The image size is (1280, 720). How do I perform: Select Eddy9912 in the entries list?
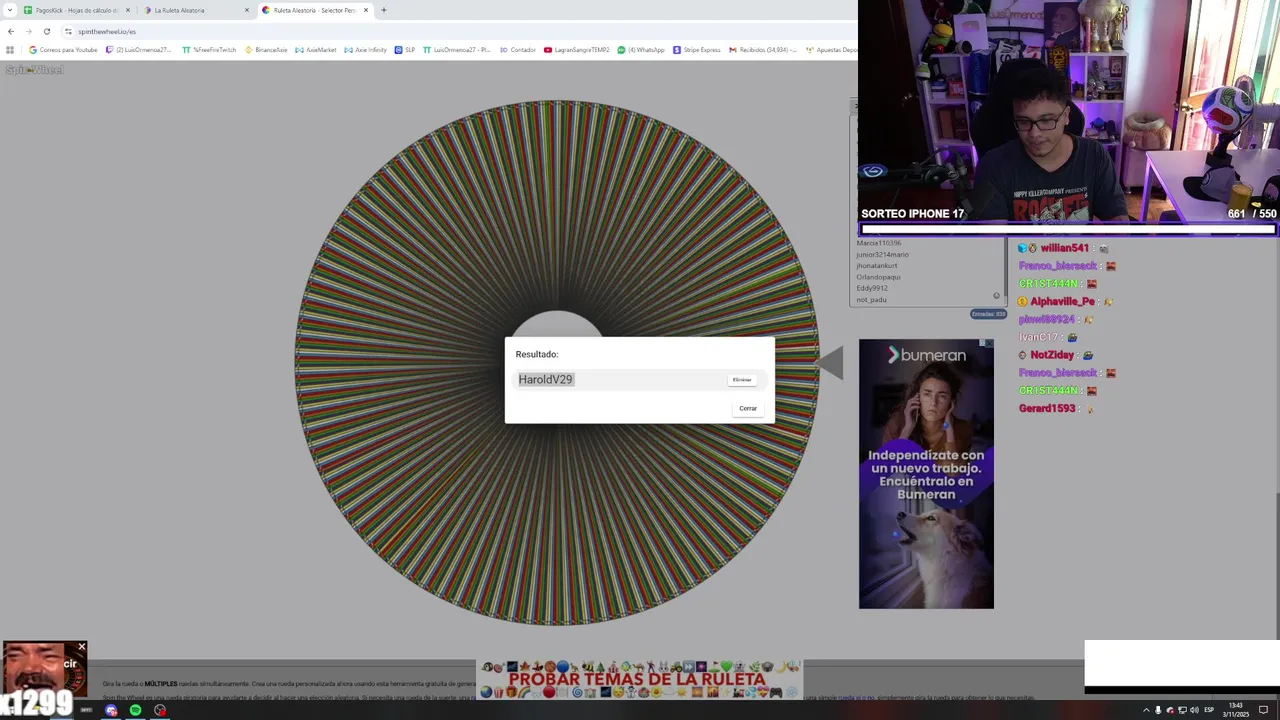tap(872, 288)
